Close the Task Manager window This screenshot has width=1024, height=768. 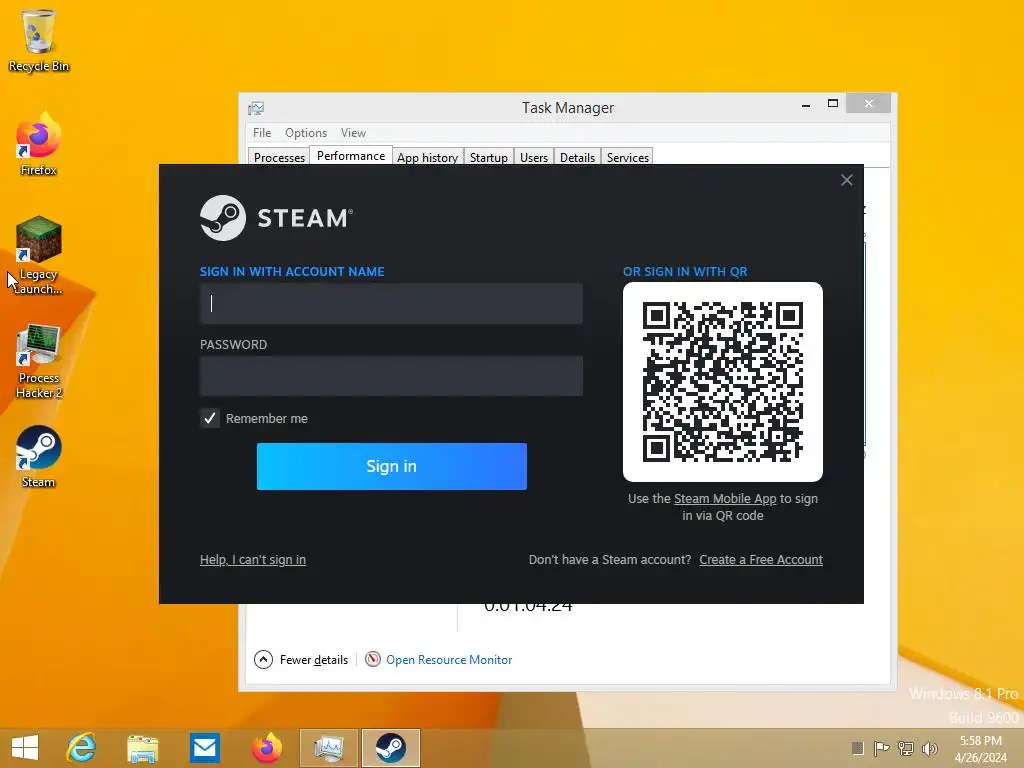point(869,103)
